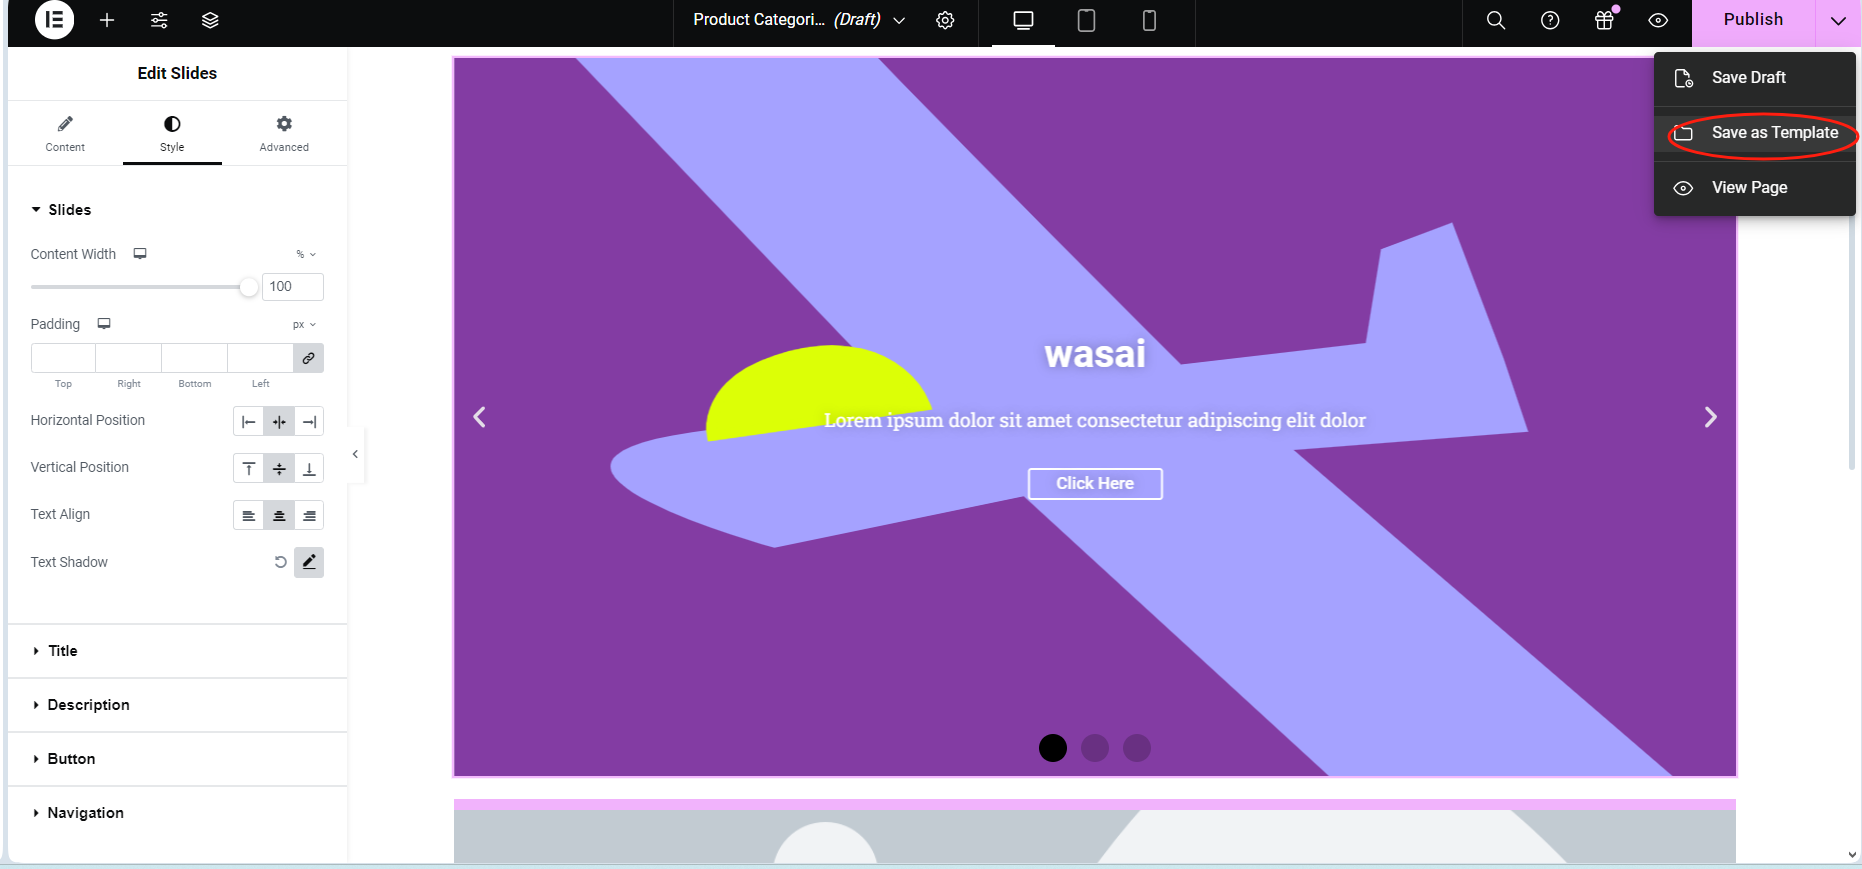
Task: Switch to the Content tab
Action: tap(65, 133)
